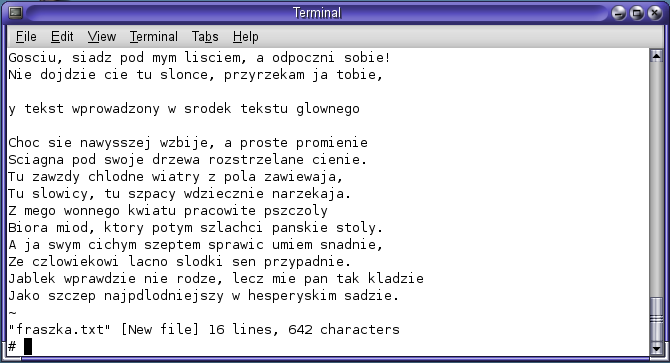Click the line "y tekst wprowadzony w srodek"
The width and height of the screenshot is (670, 363).
[x=184, y=109]
